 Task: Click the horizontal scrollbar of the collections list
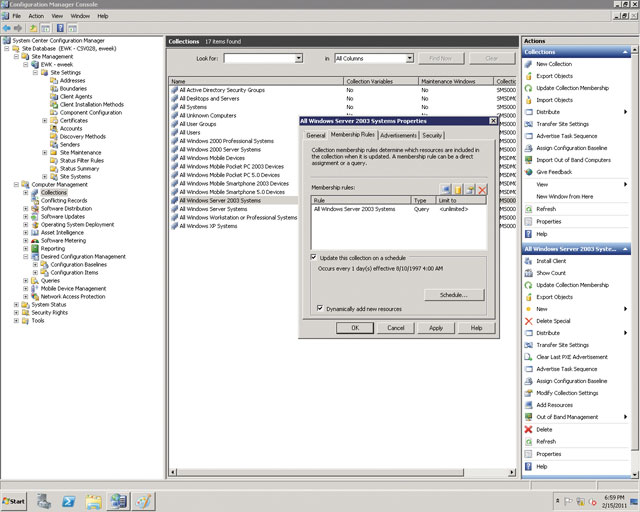[320, 472]
